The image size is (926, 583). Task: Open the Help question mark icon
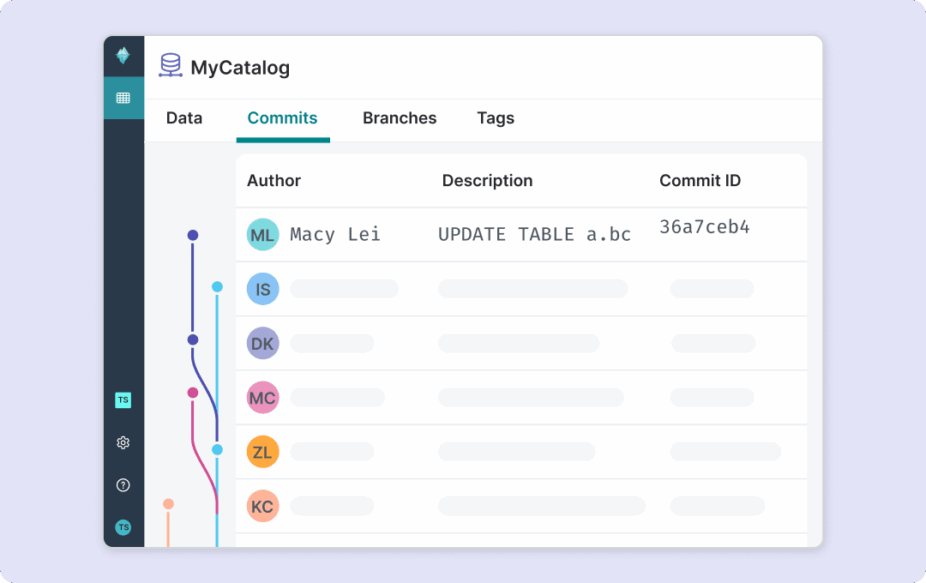pos(122,485)
